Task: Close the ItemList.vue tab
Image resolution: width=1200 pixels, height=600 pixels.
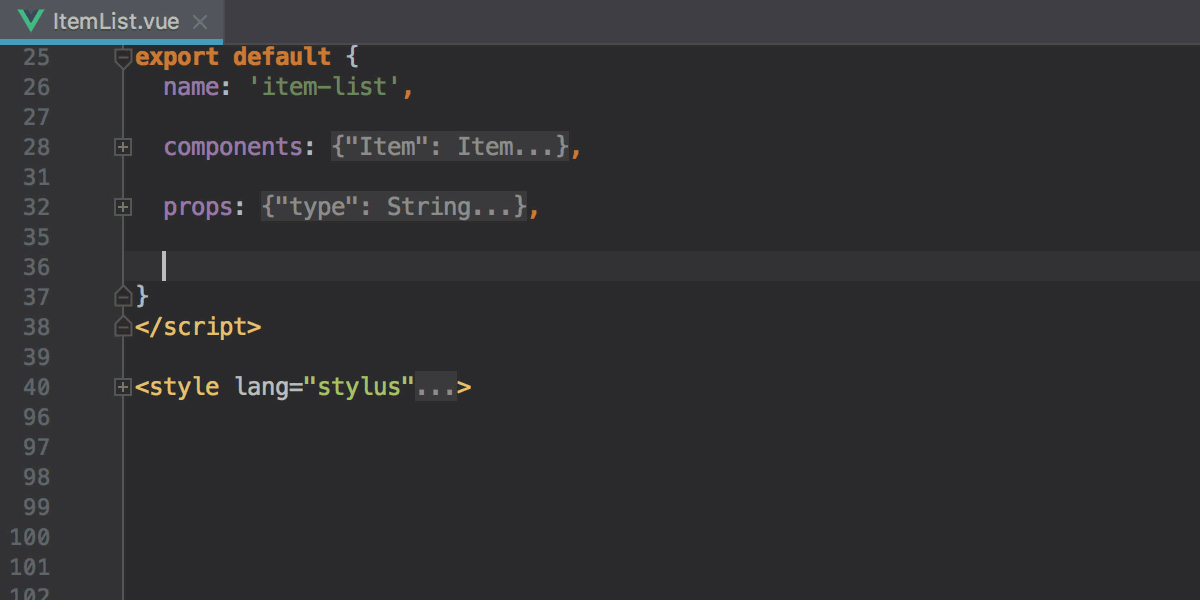Action: pyautogui.click(x=202, y=20)
